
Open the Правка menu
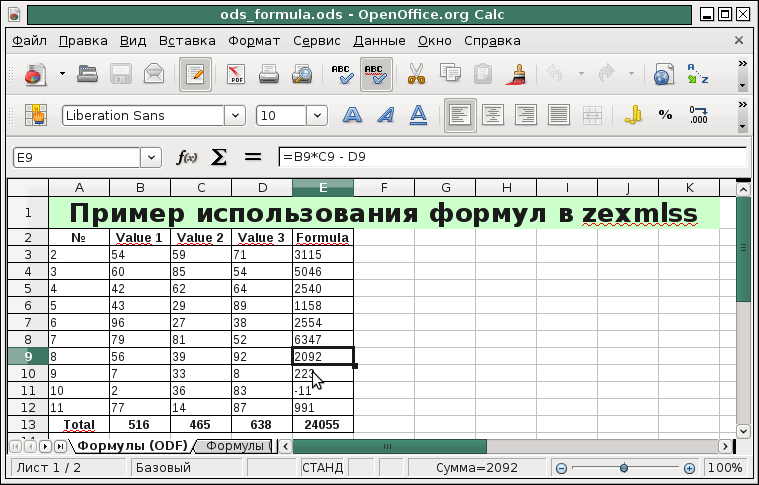(83, 41)
